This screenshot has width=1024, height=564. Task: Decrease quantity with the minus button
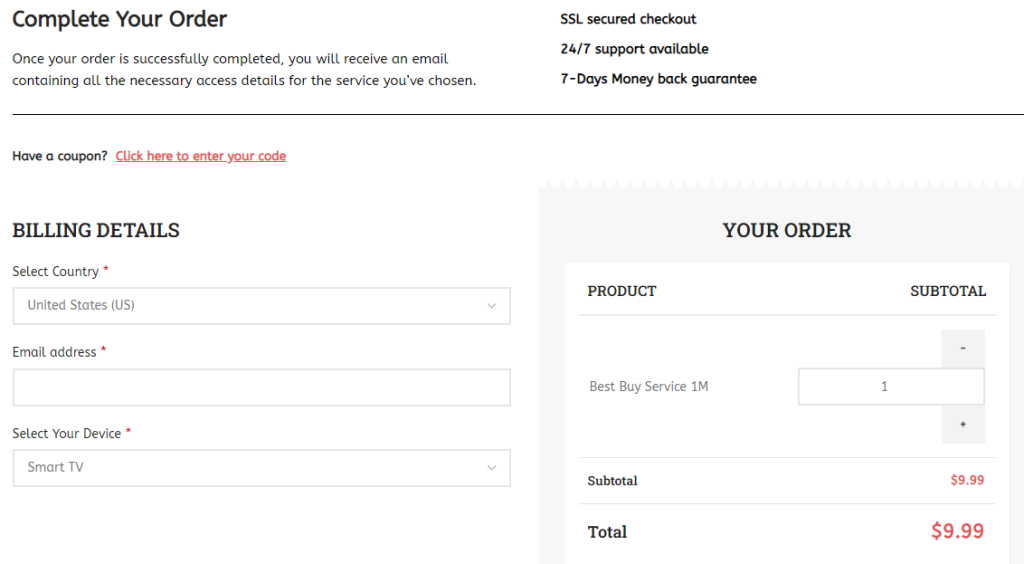click(x=963, y=348)
